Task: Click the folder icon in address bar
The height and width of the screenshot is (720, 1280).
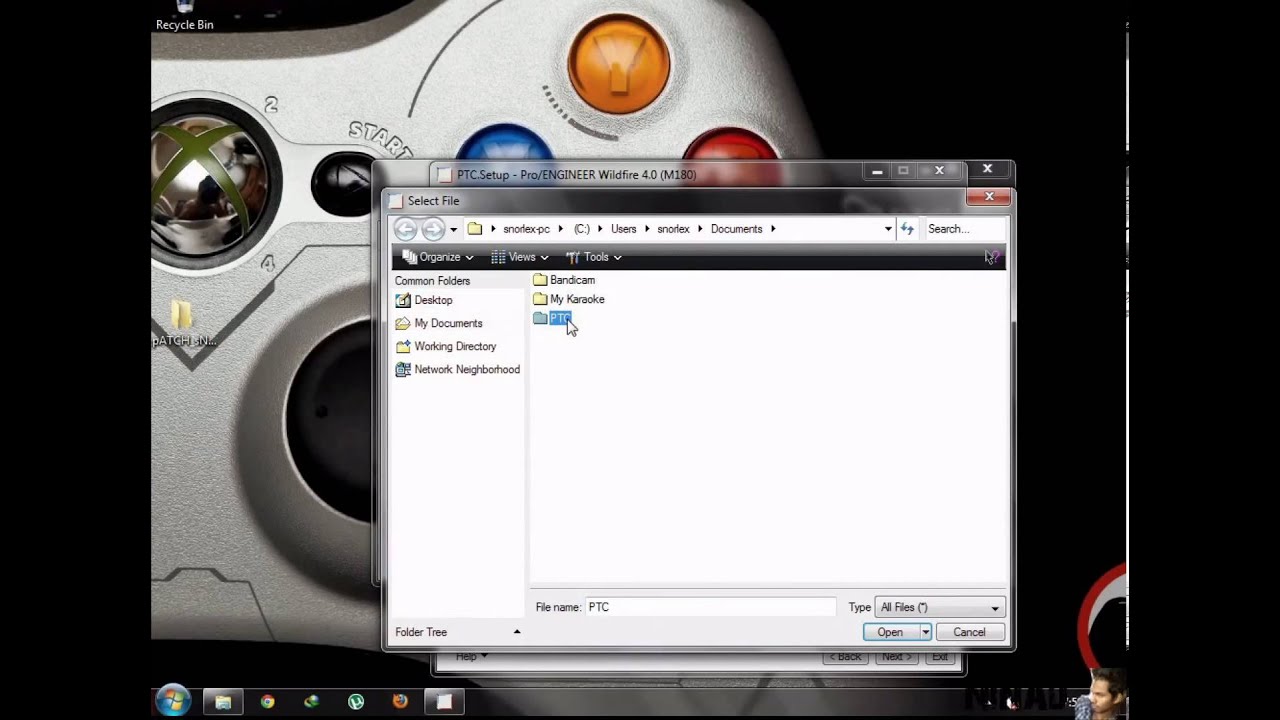Action: point(475,229)
